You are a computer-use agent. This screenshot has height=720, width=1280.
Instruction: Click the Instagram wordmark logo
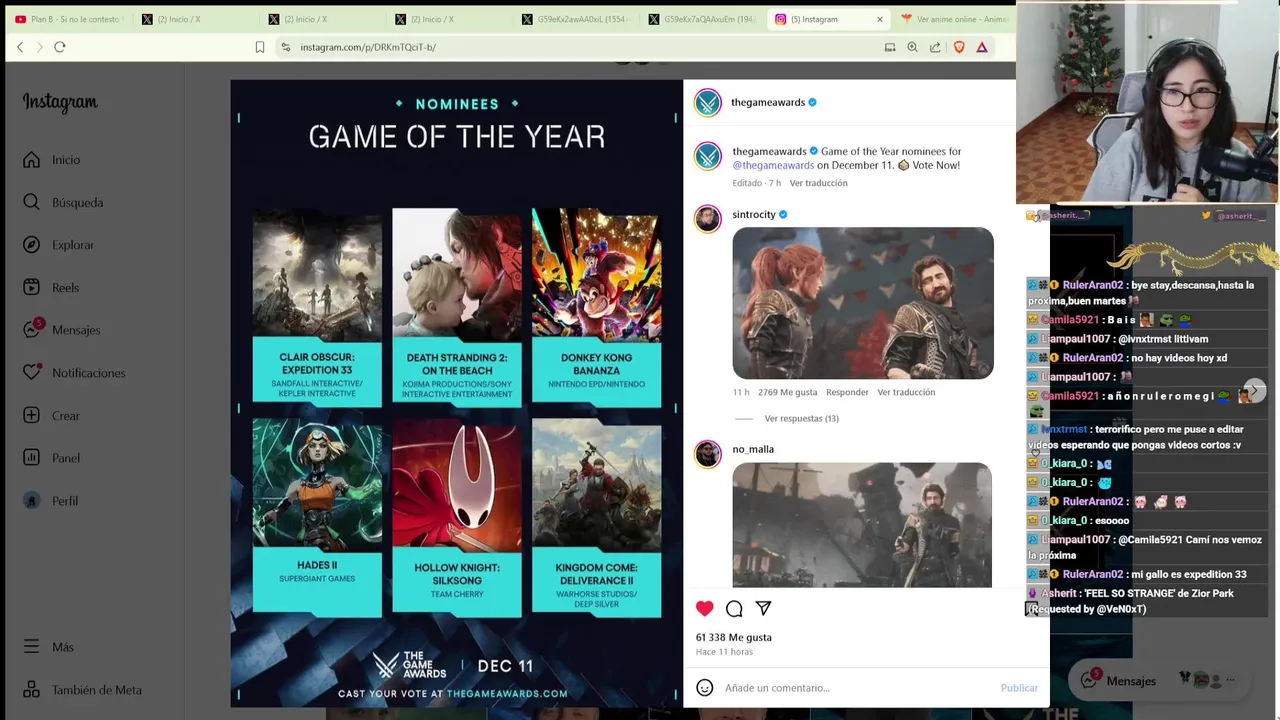click(x=60, y=102)
